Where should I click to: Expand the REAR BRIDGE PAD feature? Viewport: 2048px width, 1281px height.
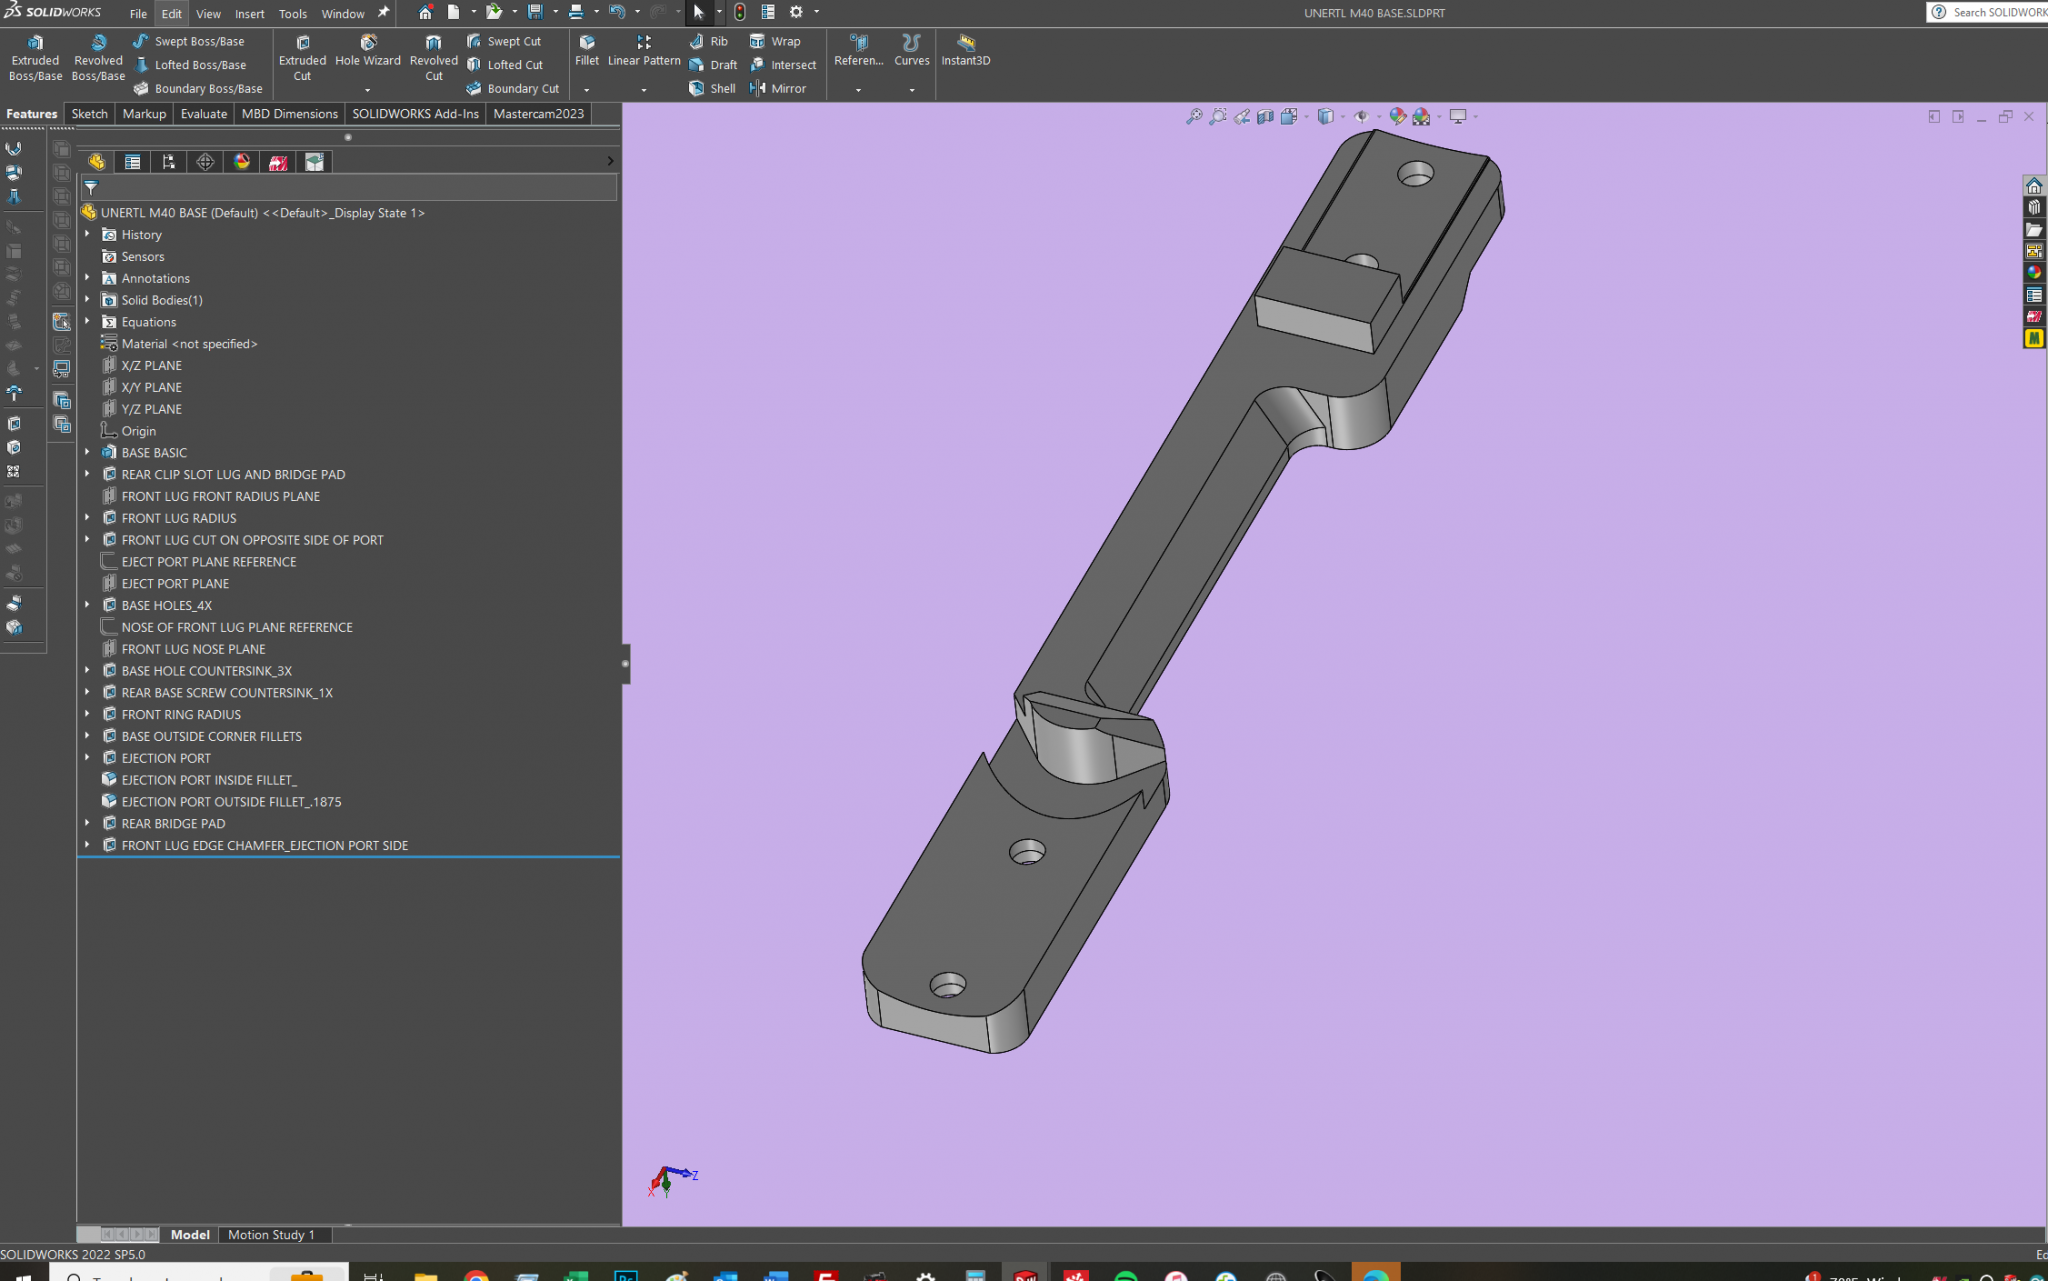pos(87,823)
